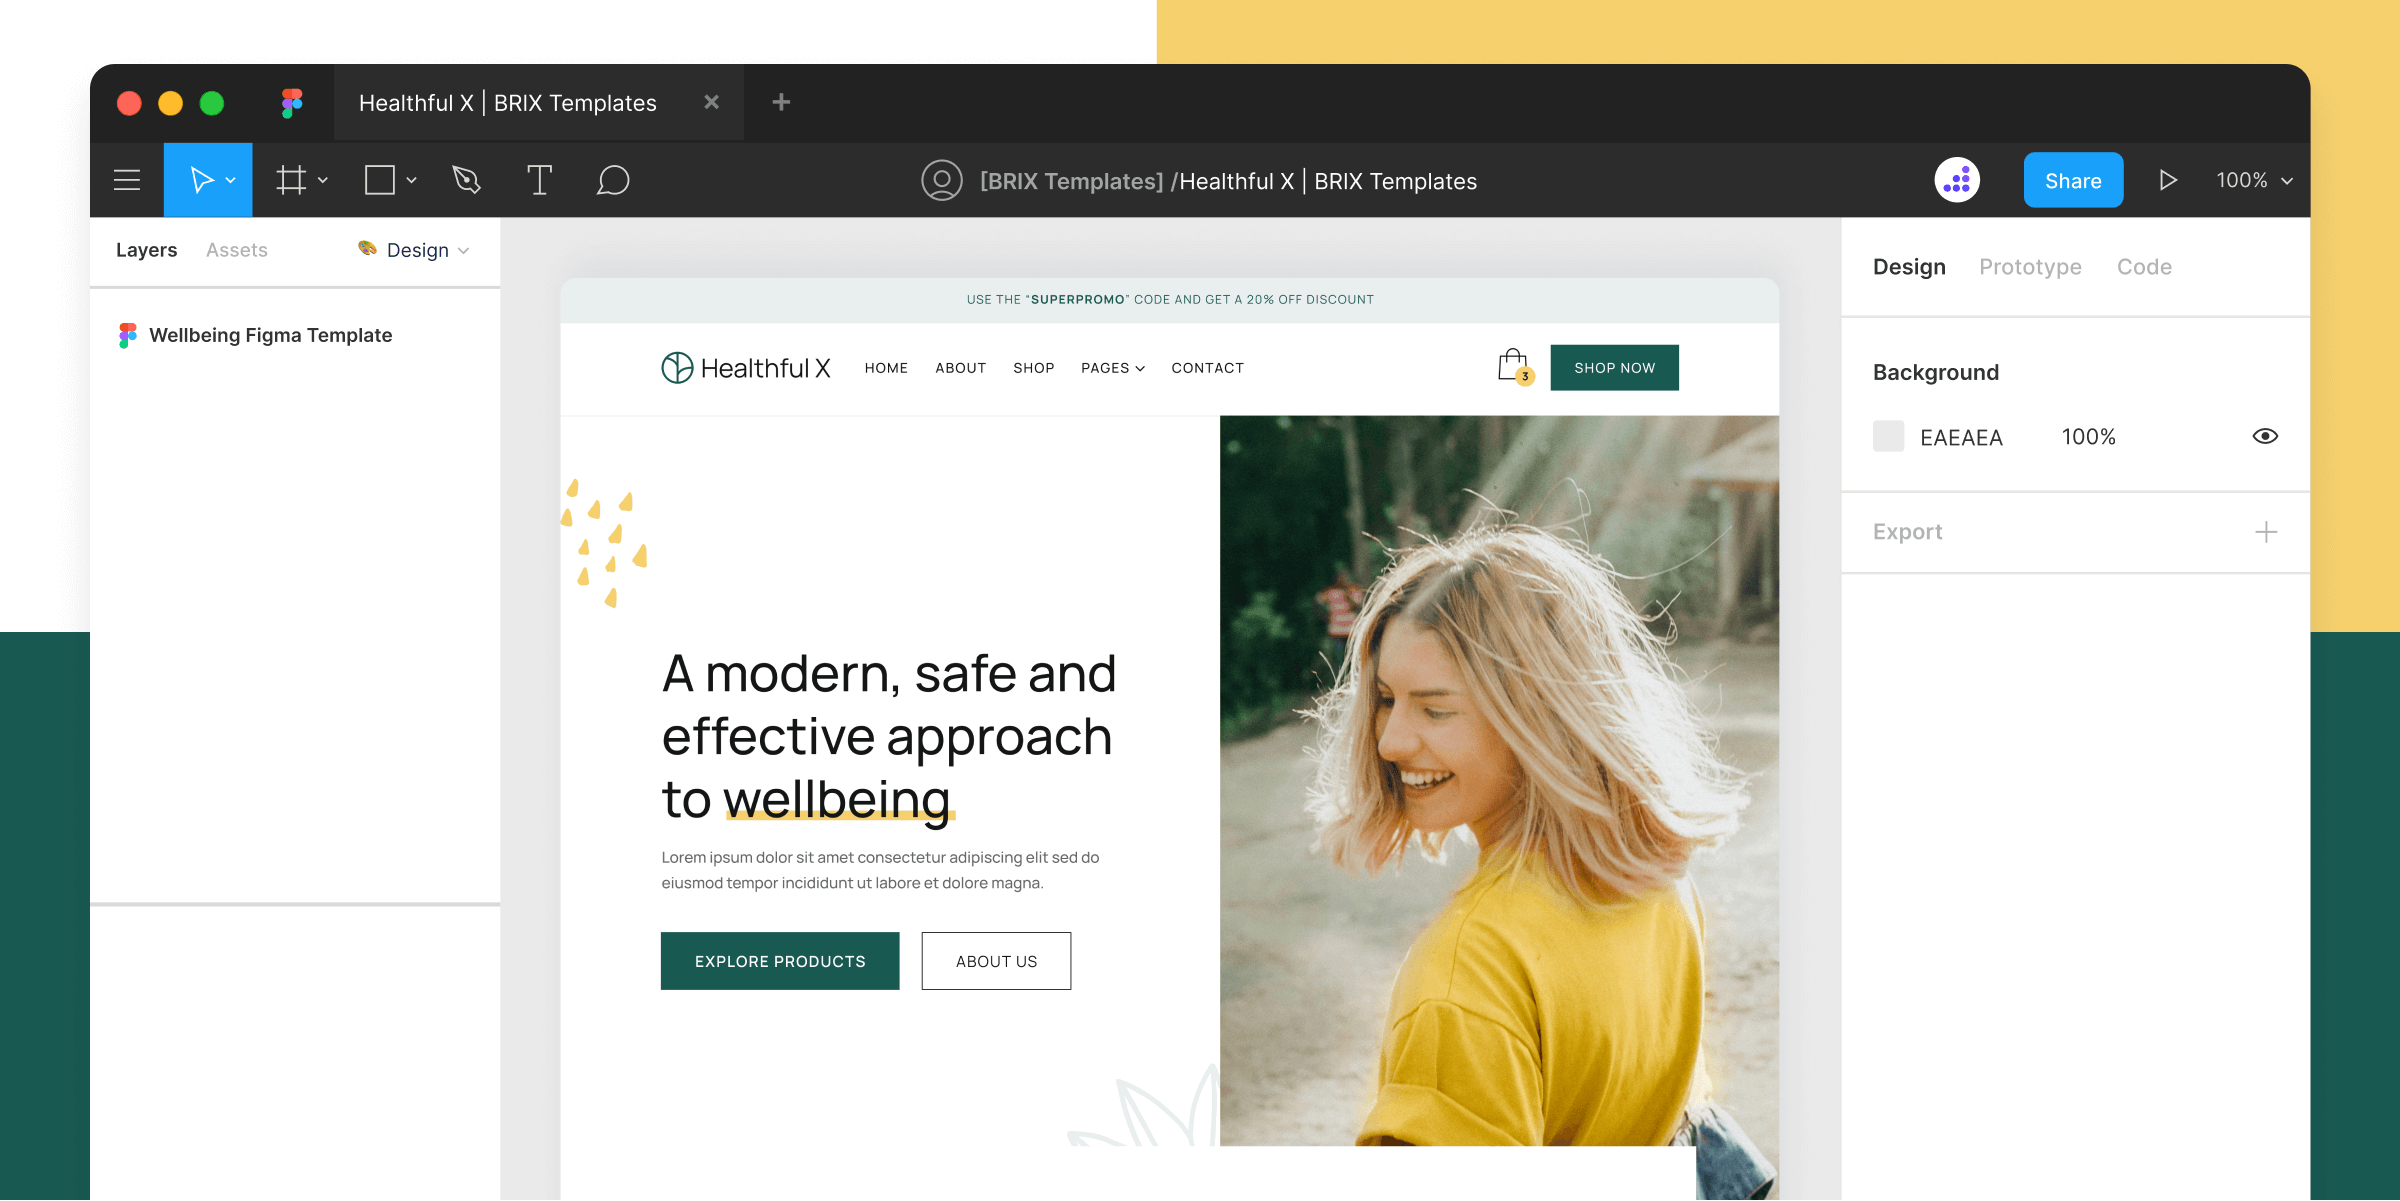2400x1201 pixels.
Task: Click Figma icon beside Wellbeing Figma Template
Action: click(x=127, y=335)
